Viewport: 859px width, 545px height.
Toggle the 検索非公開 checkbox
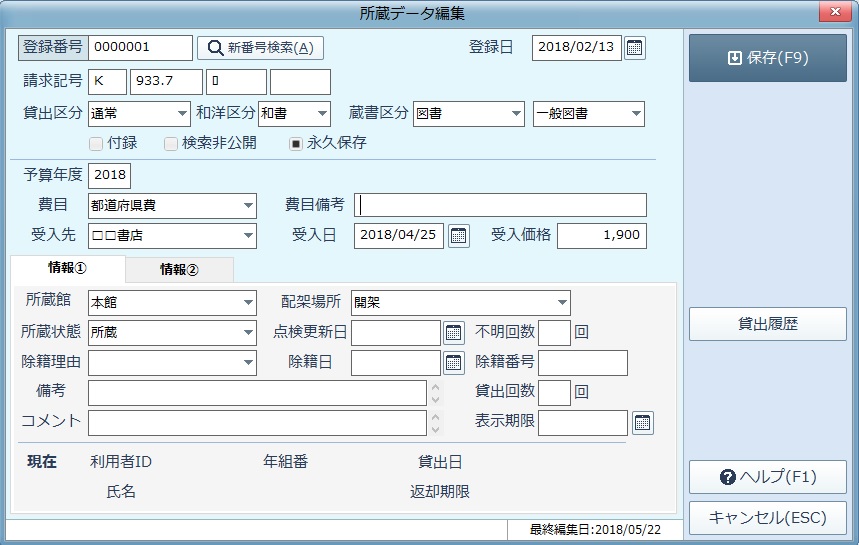point(171,144)
